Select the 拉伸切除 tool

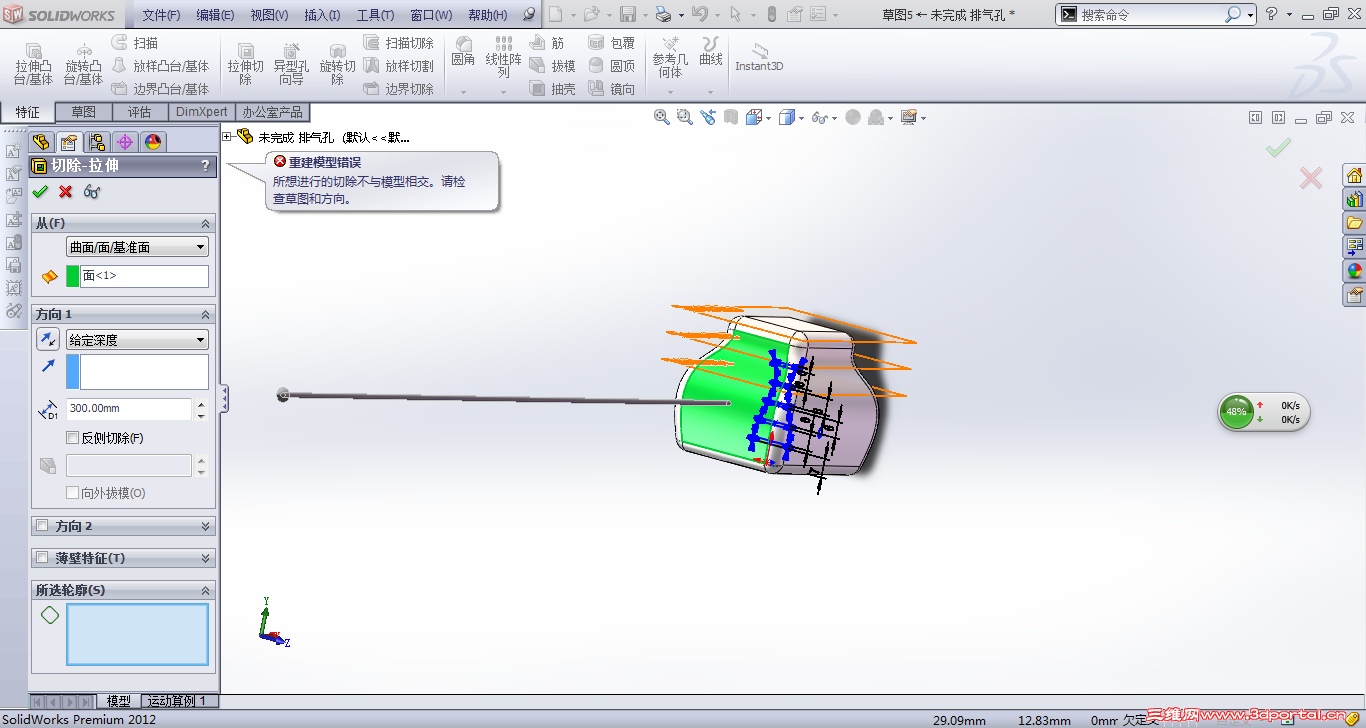point(245,65)
